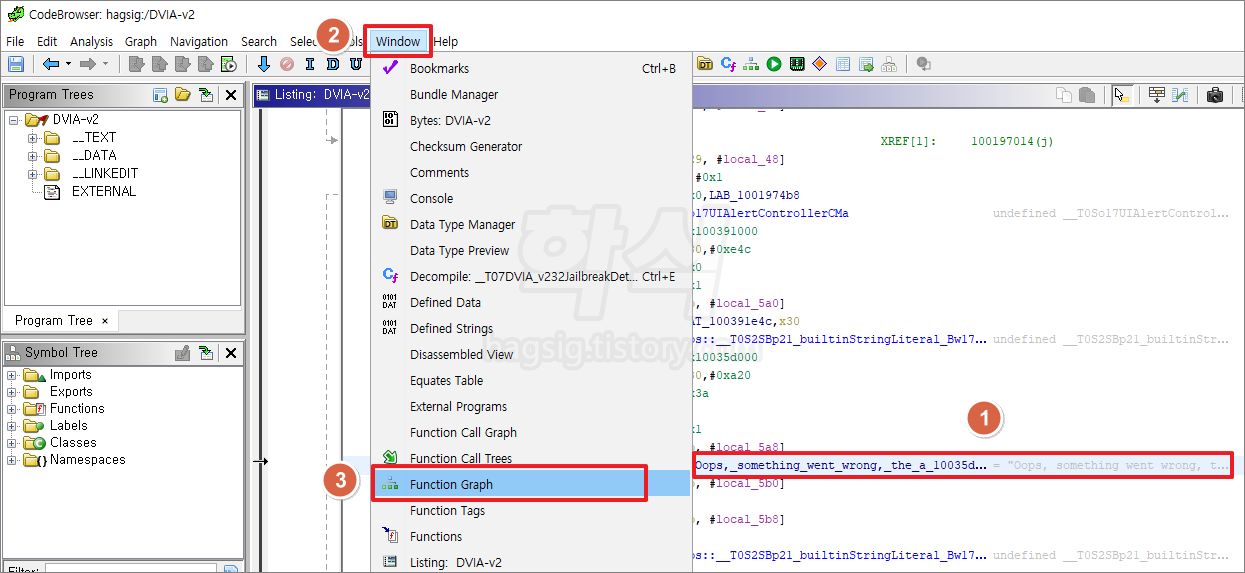Screen dimensions: 1245x573
Task: Close the Program Tree tab
Action: pyautogui.click(x=105, y=321)
